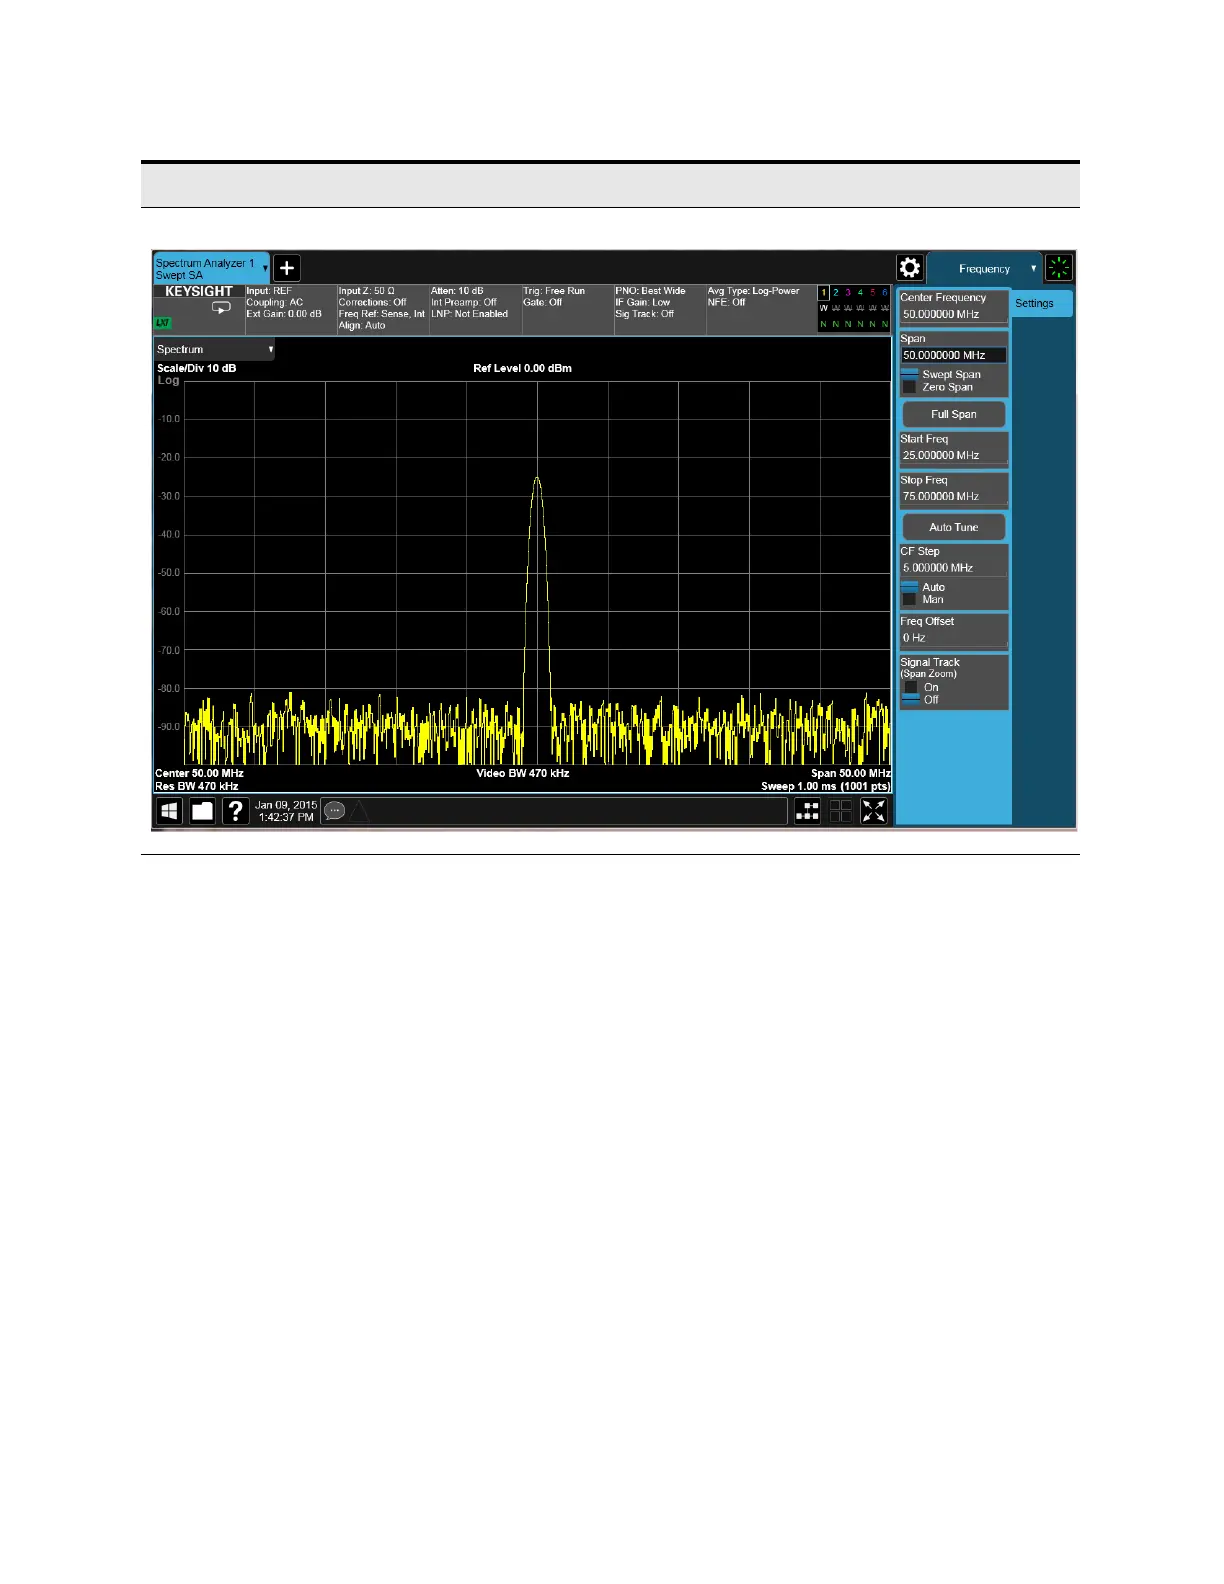Click the Atten: 10 dB status block
This screenshot has height=1584, width=1224.
pos(474,308)
